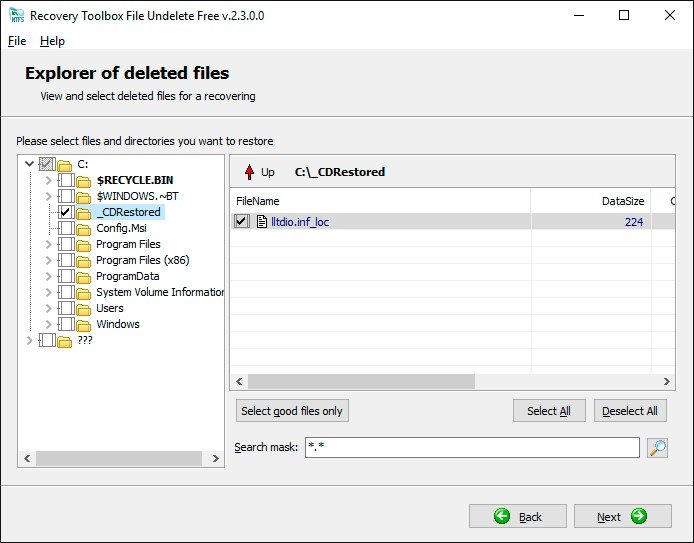The height and width of the screenshot is (543, 694).
Task: Click the file list scroll left arrow
Action: 239,381
